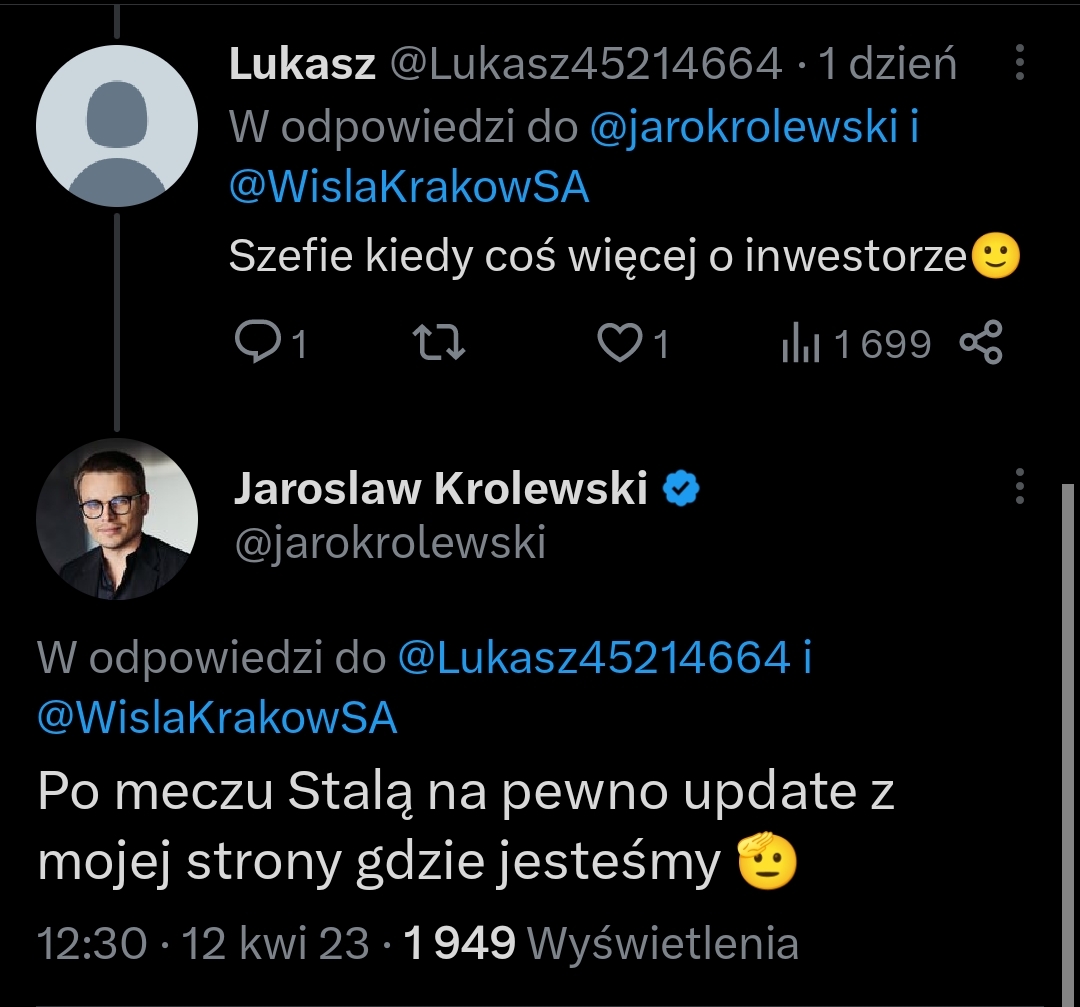The width and height of the screenshot is (1080, 1007).
Task: Click the Lukasz display name
Action: pos(302,65)
